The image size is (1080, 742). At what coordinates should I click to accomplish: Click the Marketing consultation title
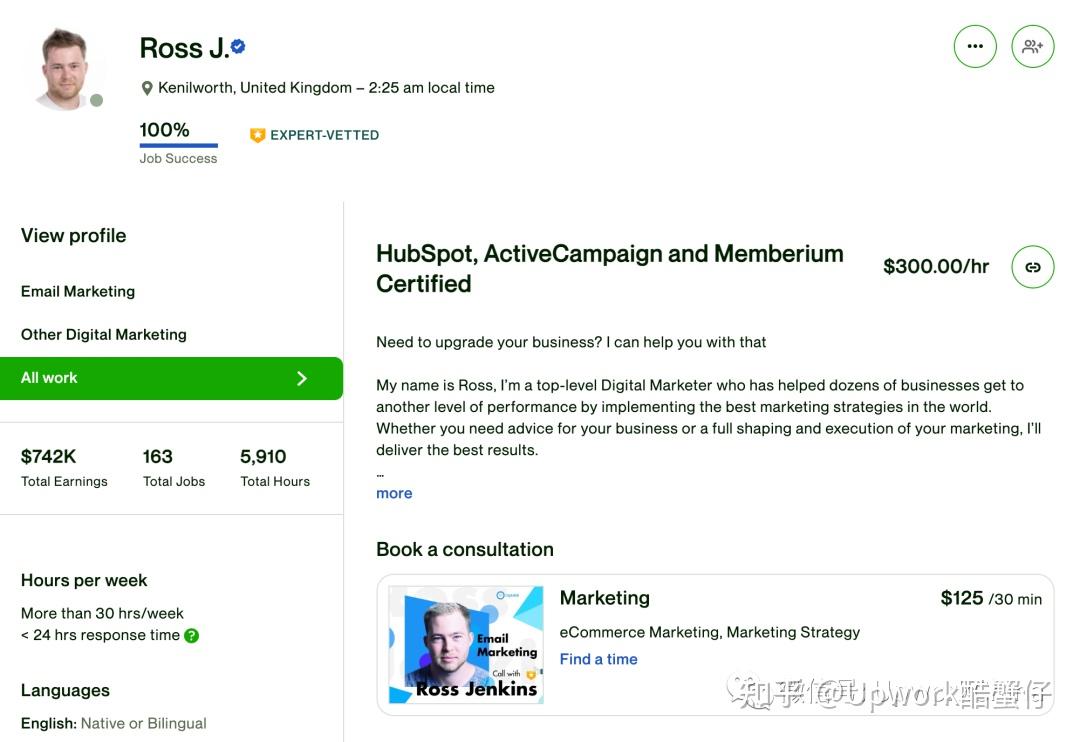coord(604,598)
